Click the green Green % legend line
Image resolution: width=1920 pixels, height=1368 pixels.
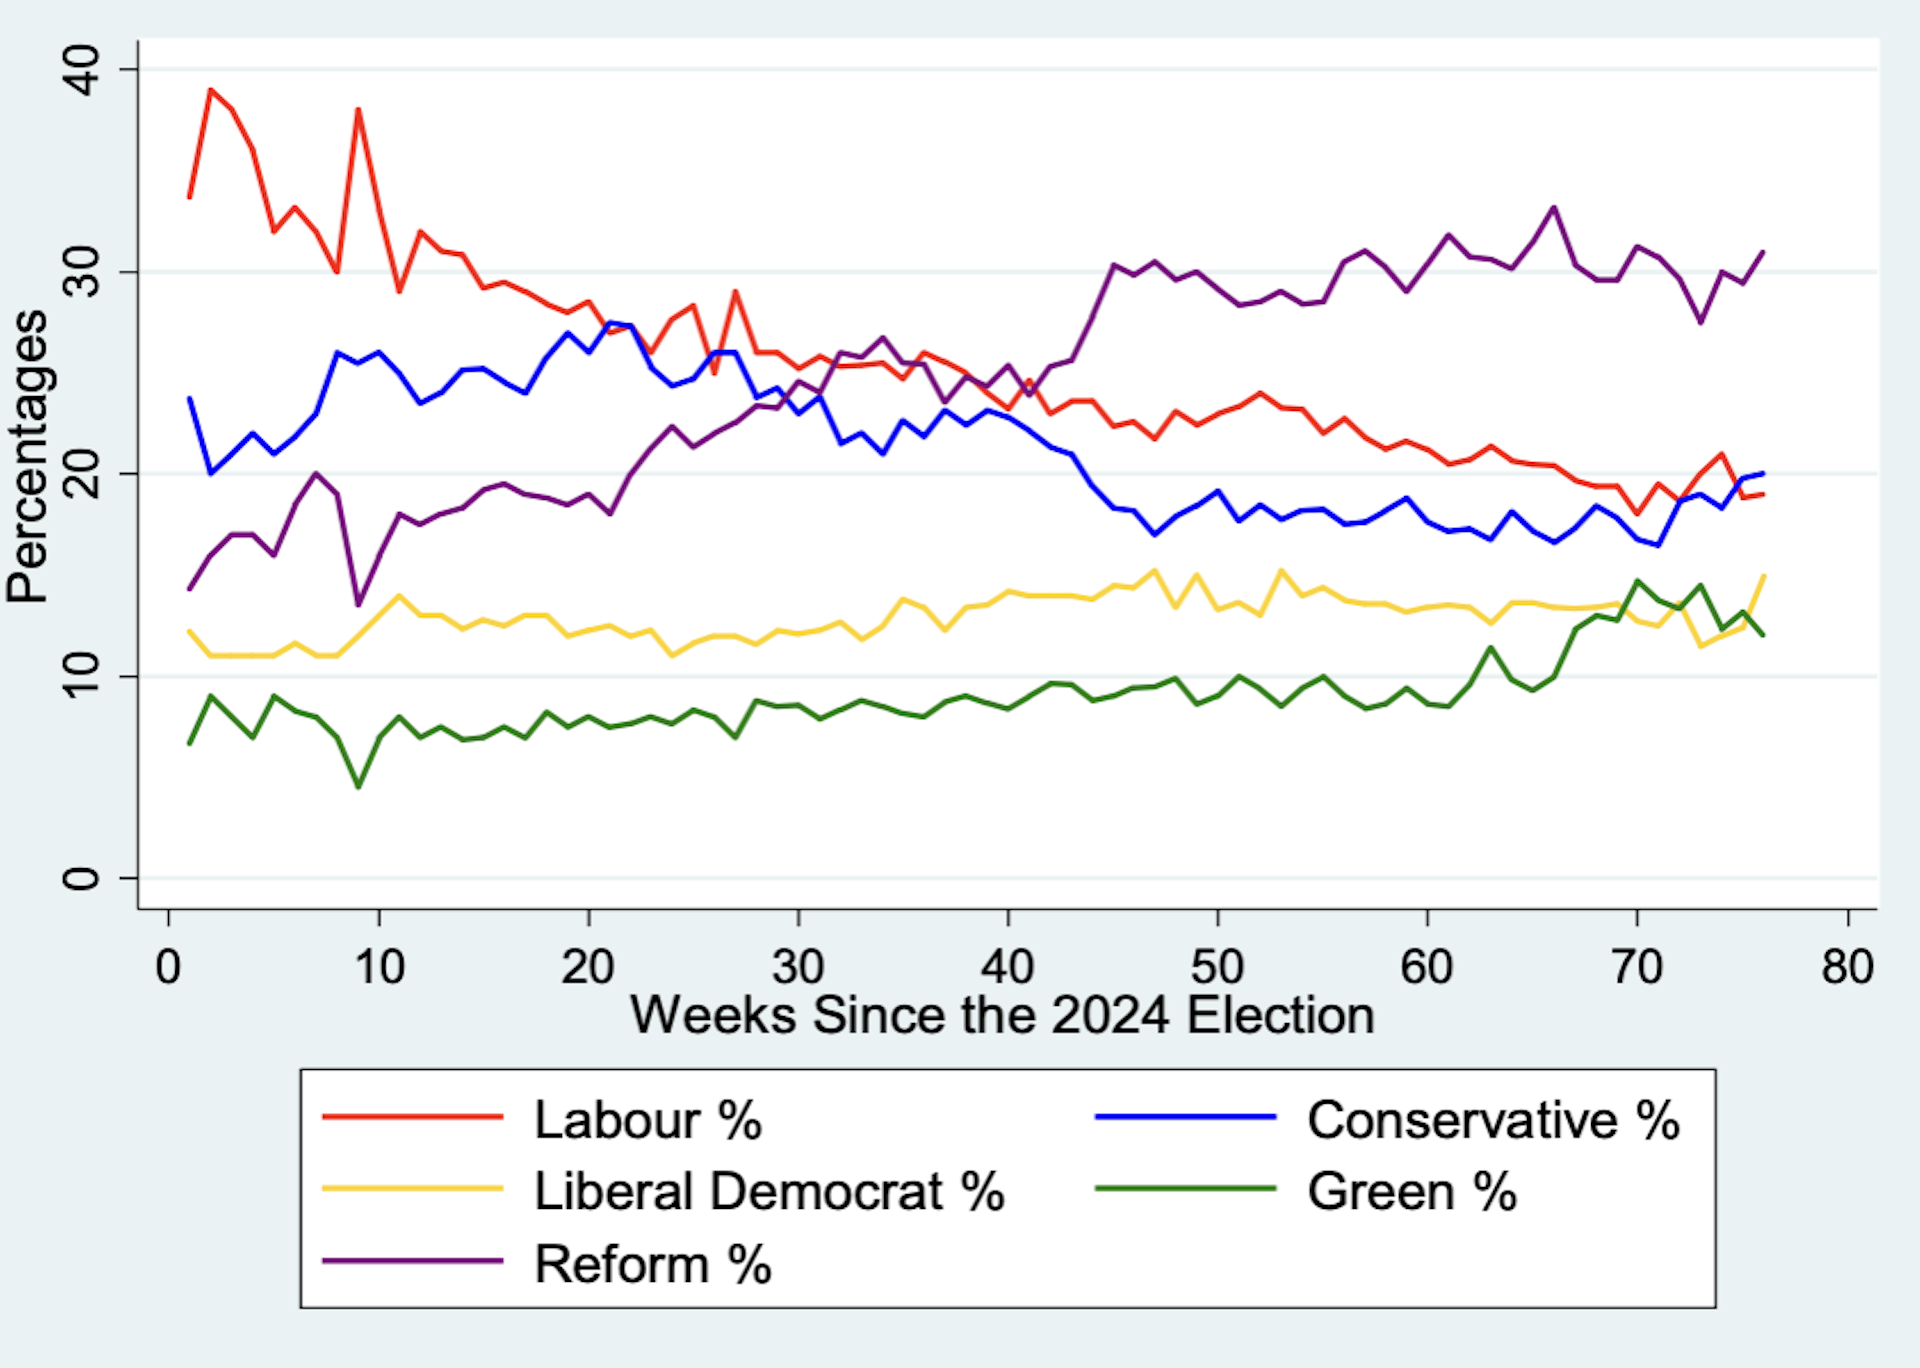pos(1185,1188)
